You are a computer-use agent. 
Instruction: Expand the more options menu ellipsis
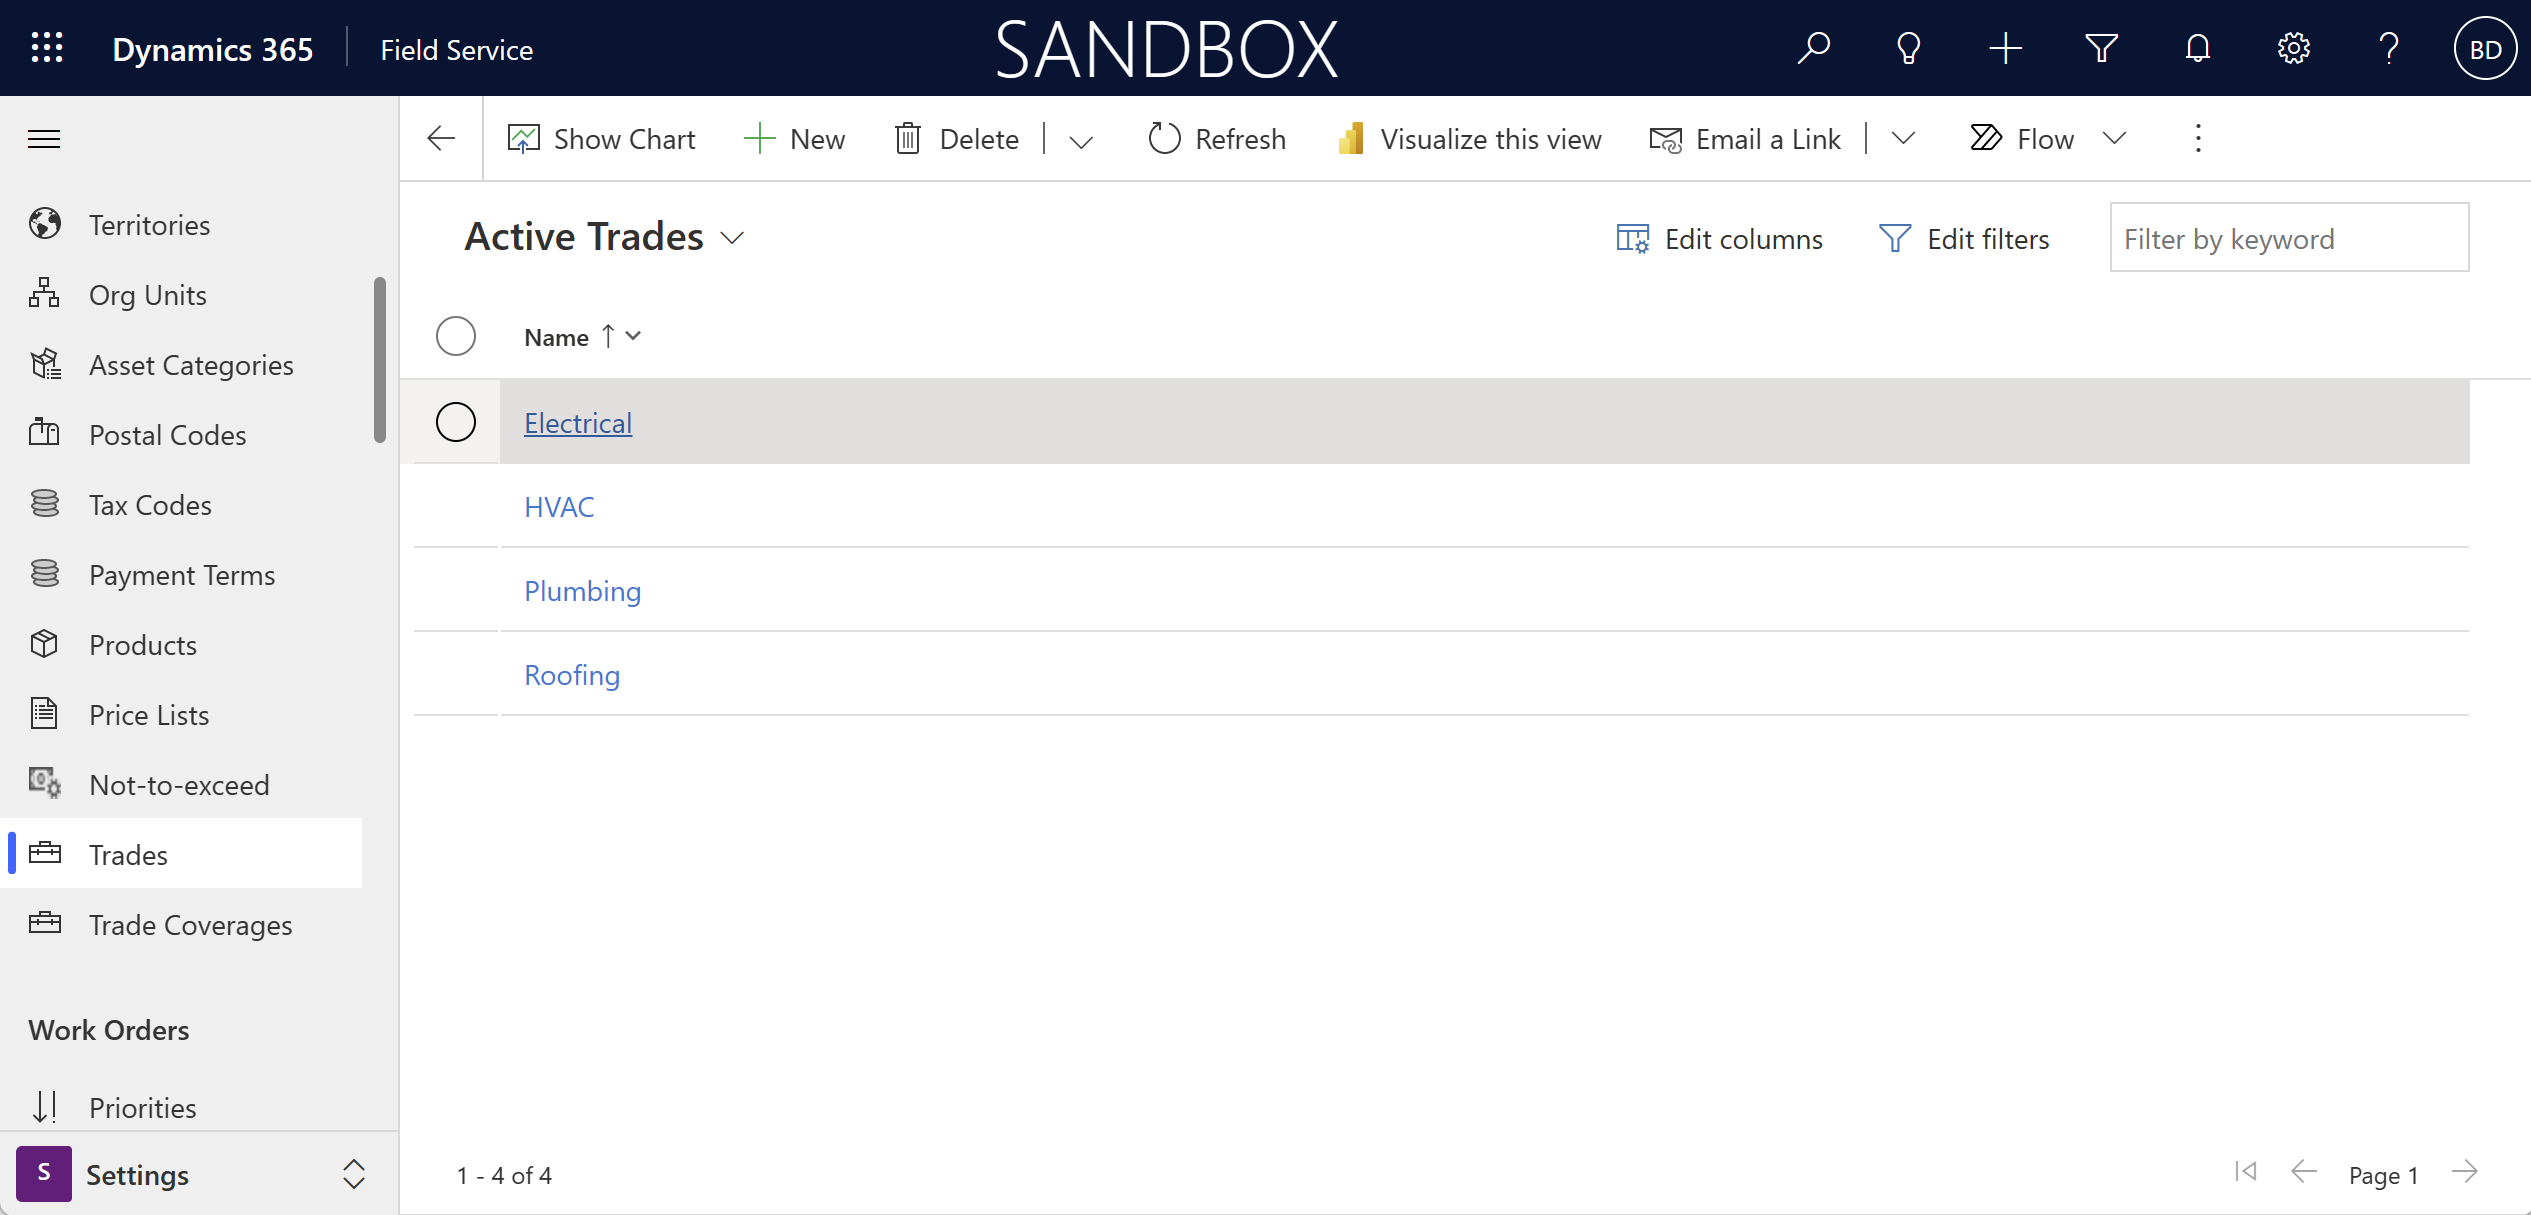(x=2197, y=137)
